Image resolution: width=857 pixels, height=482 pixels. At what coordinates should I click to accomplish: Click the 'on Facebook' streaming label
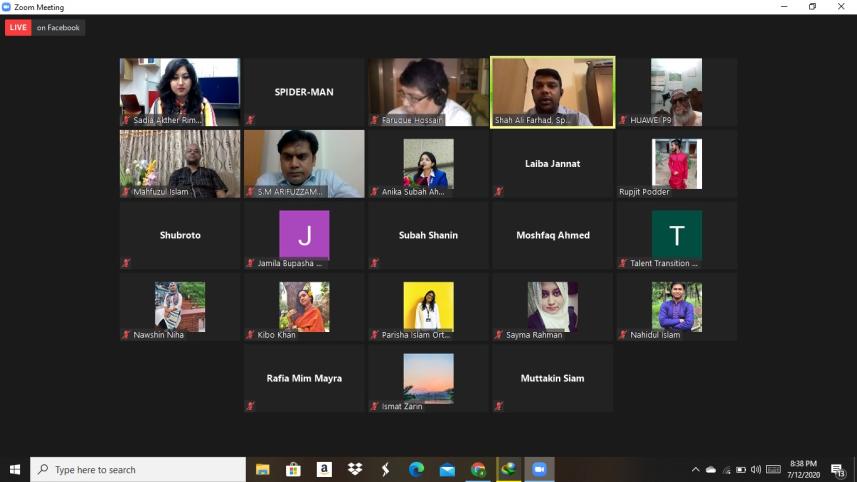click(58, 28)
